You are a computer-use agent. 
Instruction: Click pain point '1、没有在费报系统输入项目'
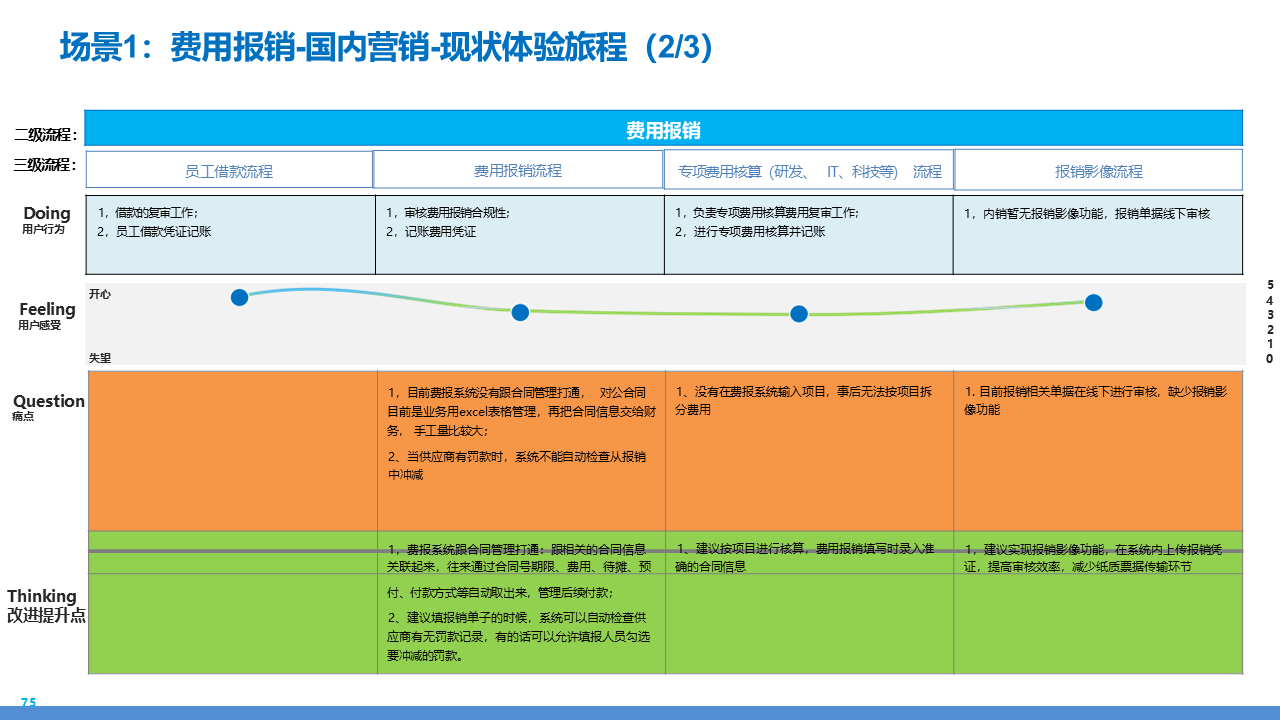(x=803, y=401)
